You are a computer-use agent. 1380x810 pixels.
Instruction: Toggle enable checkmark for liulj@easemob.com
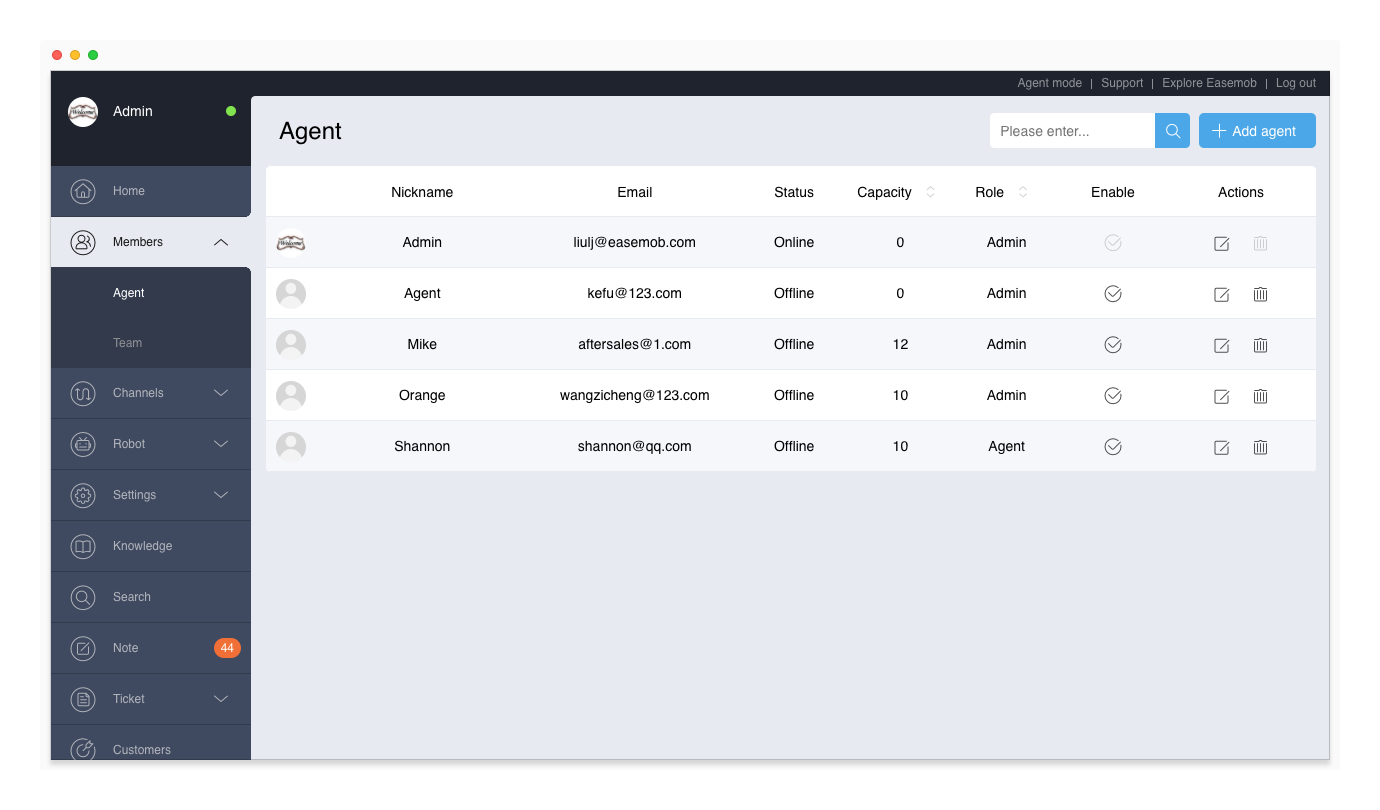1113,242
